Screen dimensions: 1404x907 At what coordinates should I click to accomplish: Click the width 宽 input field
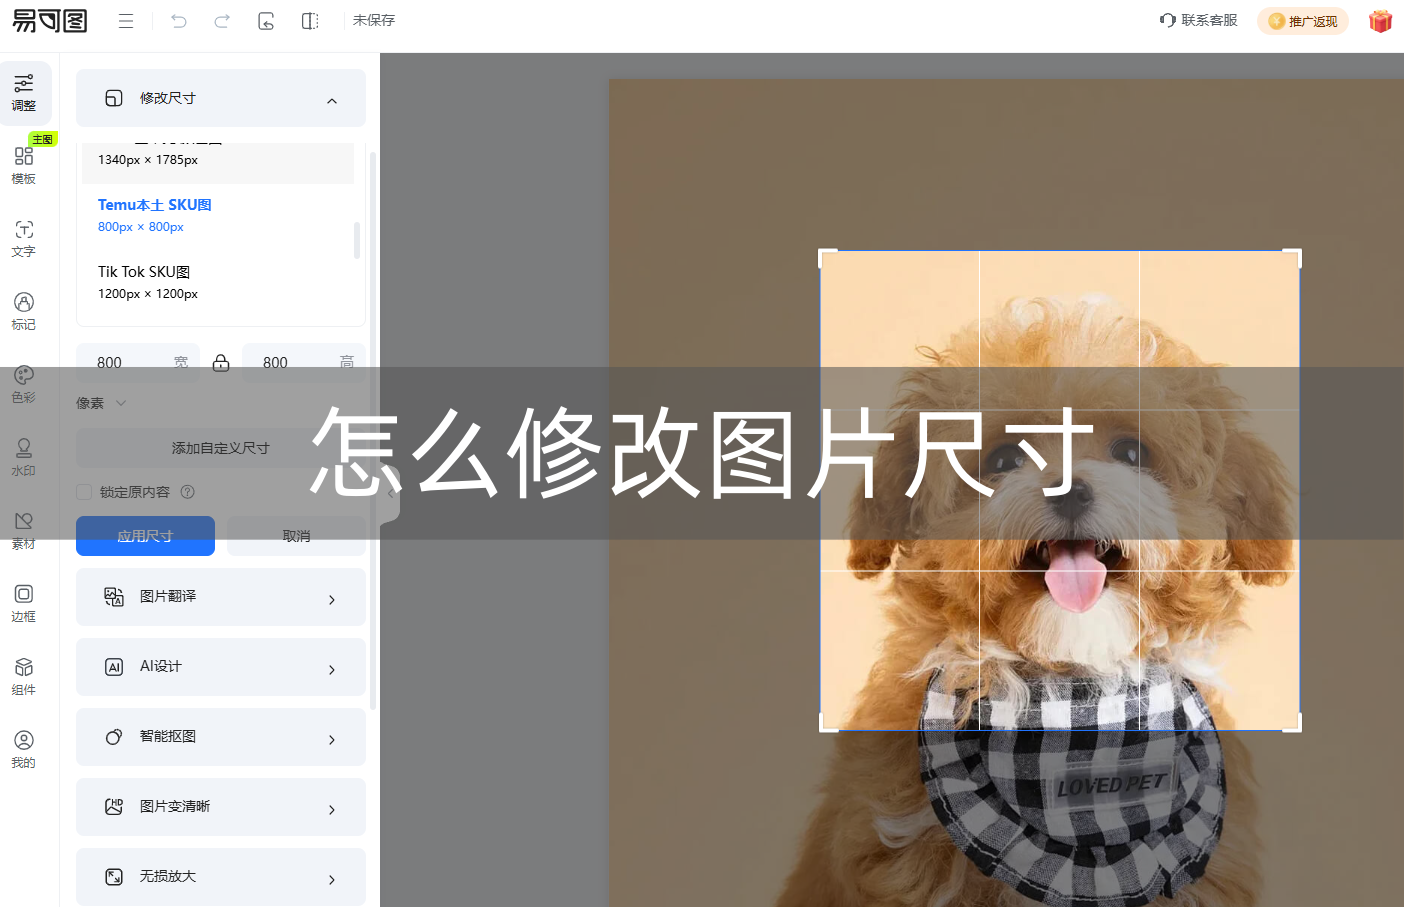tap(138, 362)
